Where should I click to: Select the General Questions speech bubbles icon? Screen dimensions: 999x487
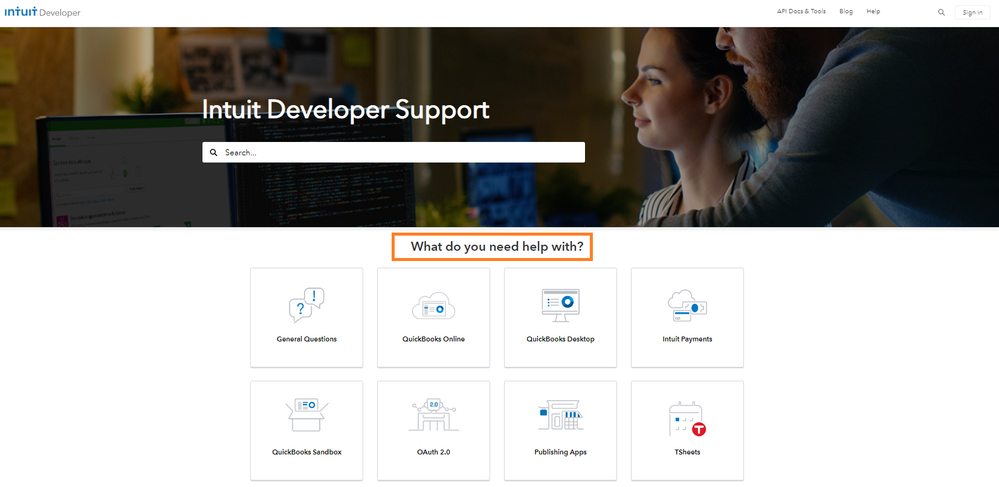(x=306, y=305)
